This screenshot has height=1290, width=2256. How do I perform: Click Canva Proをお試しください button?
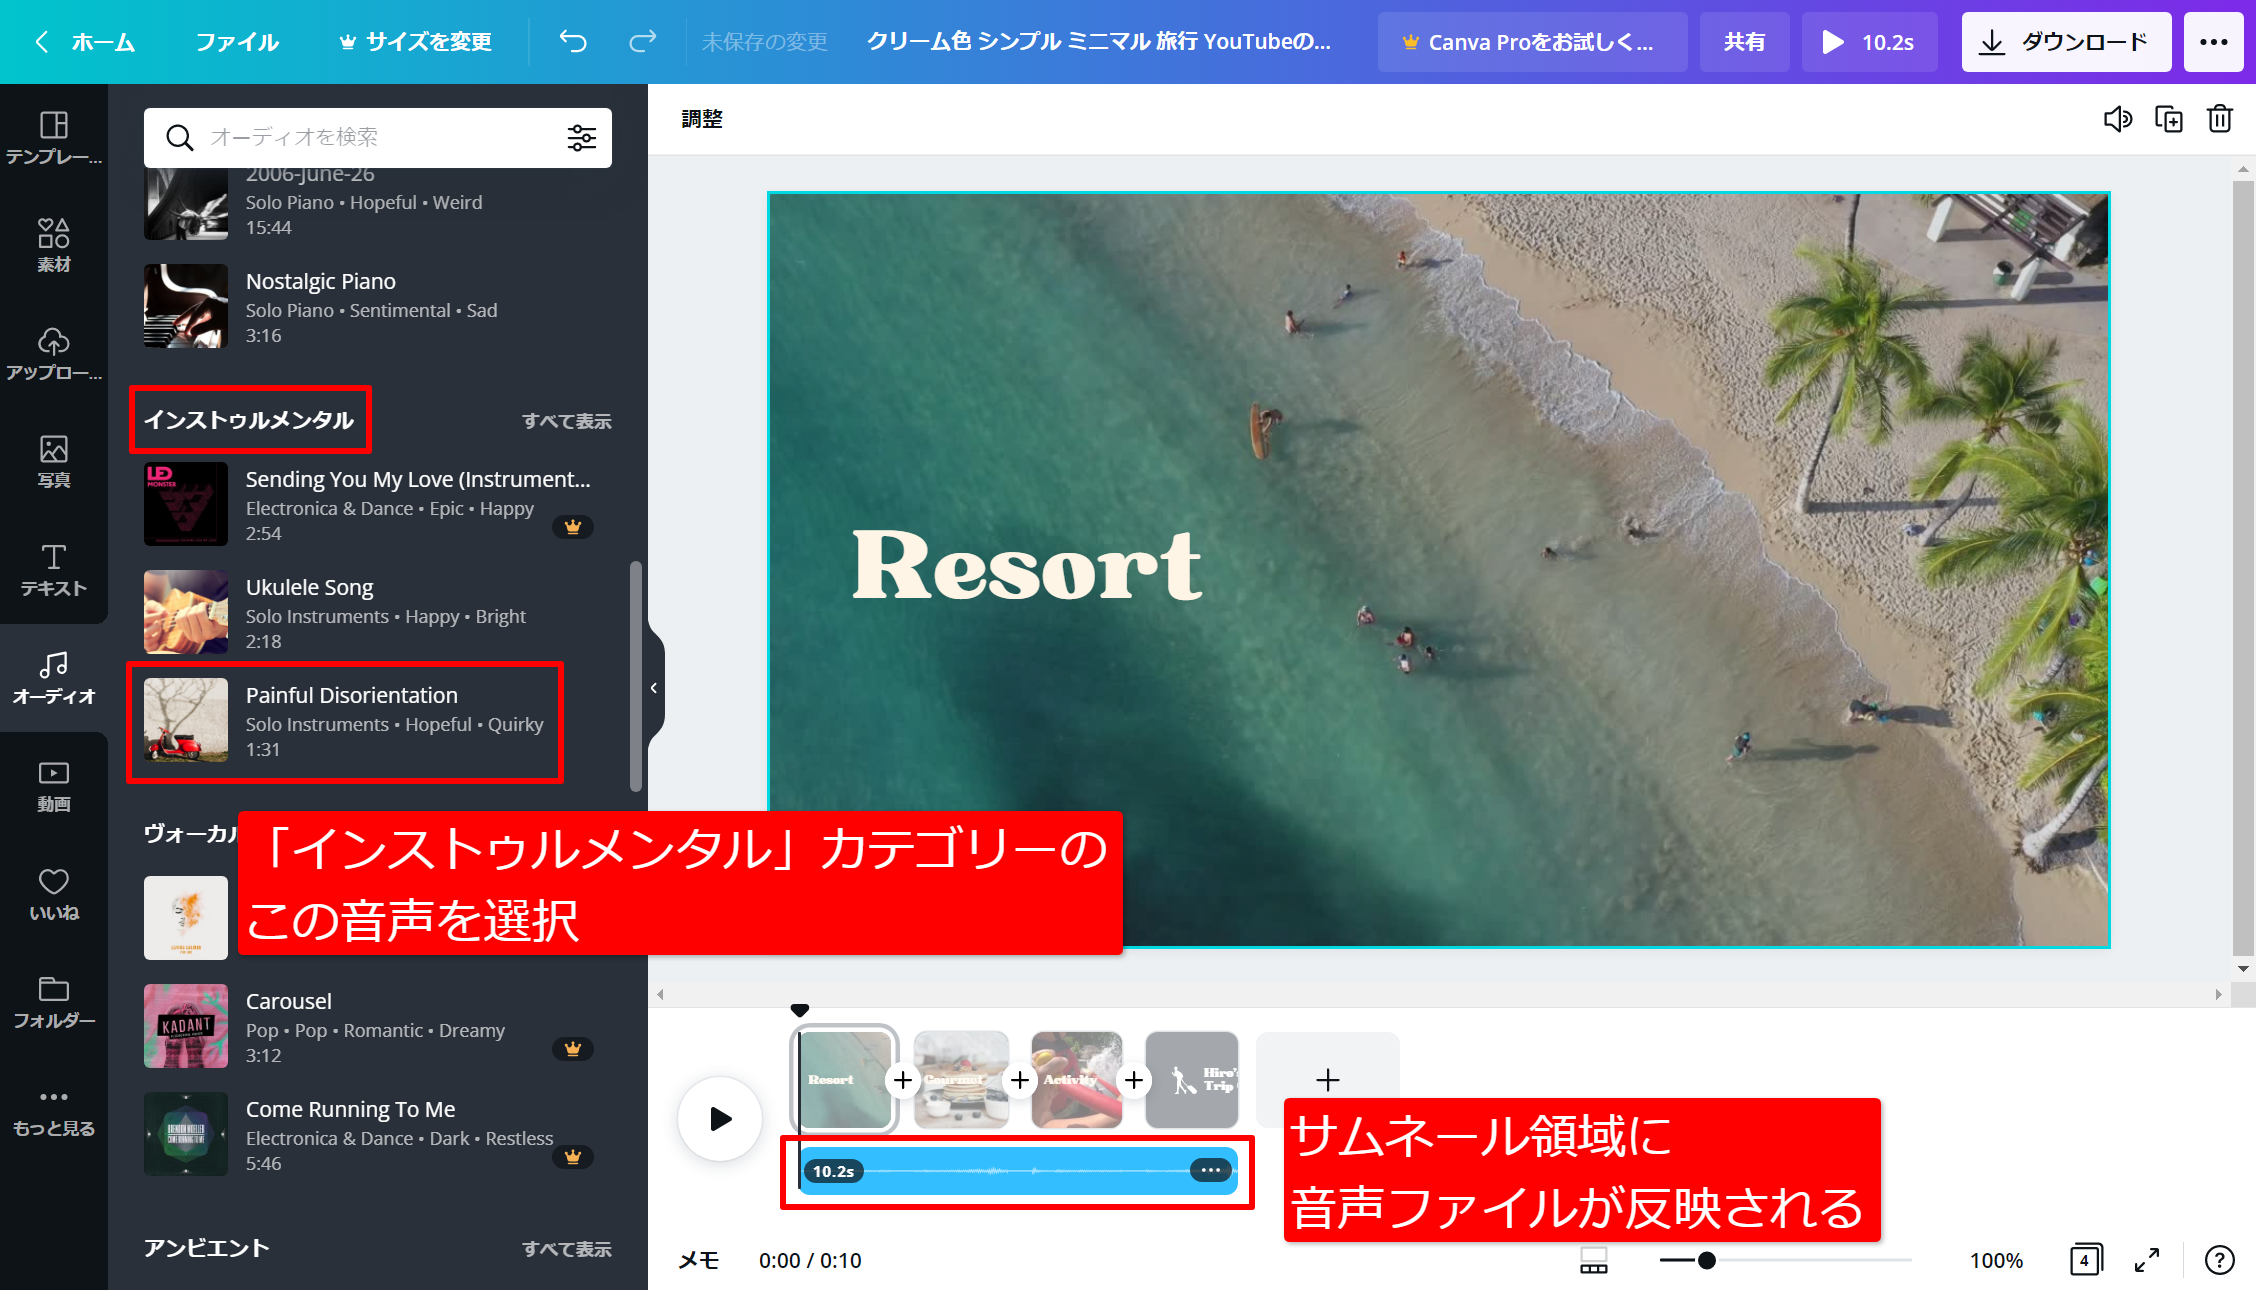(1532, 42)
